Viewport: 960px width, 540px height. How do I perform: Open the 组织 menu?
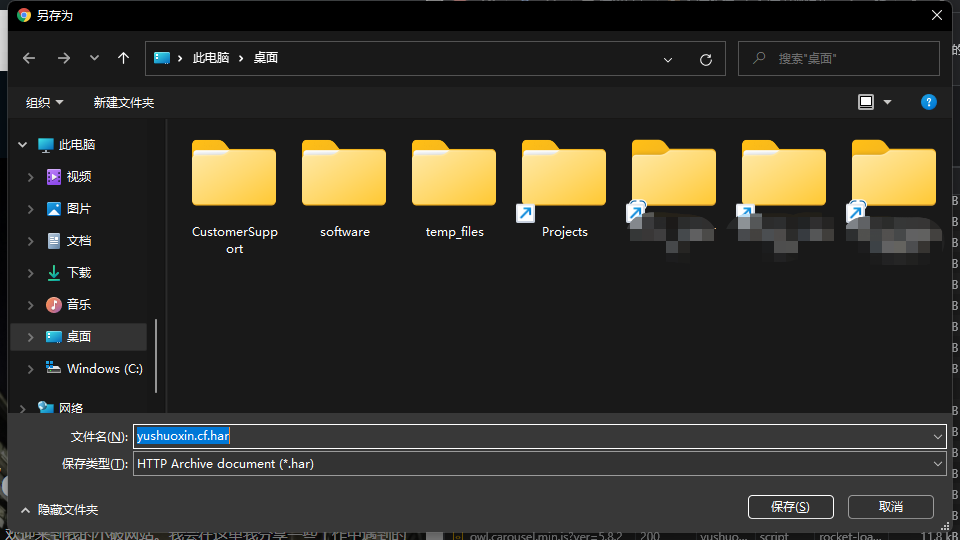pos(44,102)
